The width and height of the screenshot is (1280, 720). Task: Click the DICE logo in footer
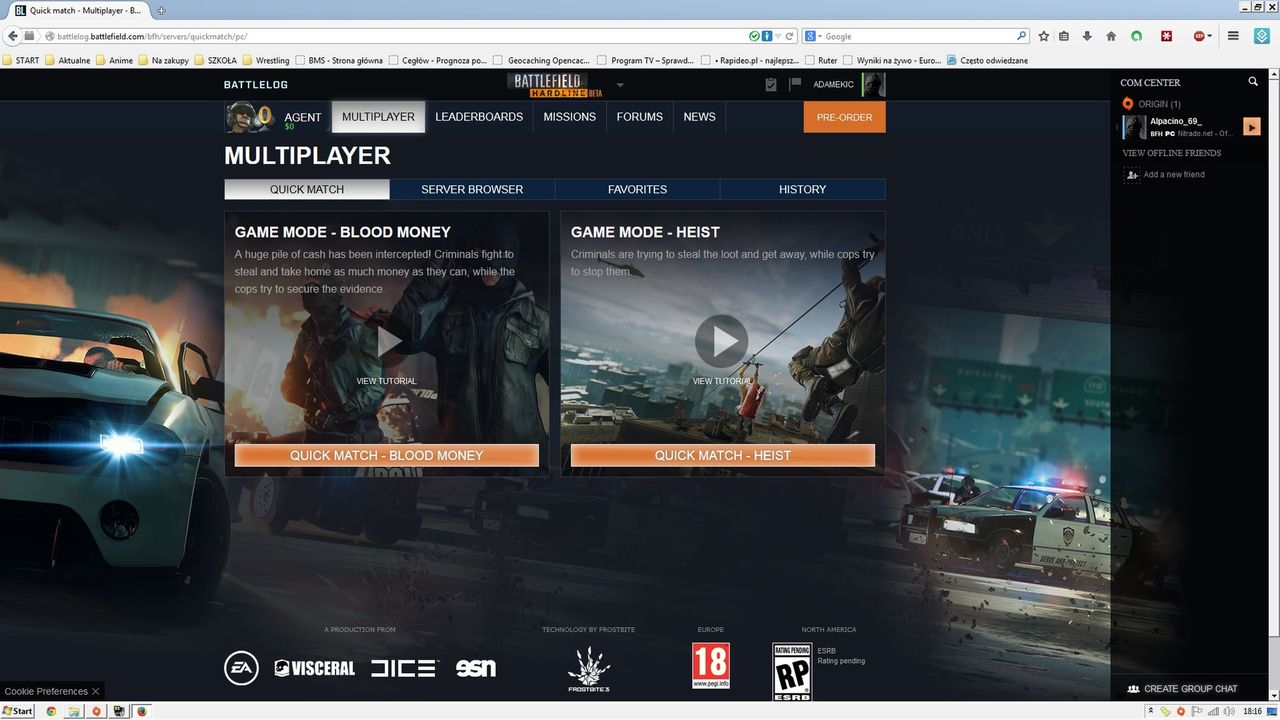404,668
